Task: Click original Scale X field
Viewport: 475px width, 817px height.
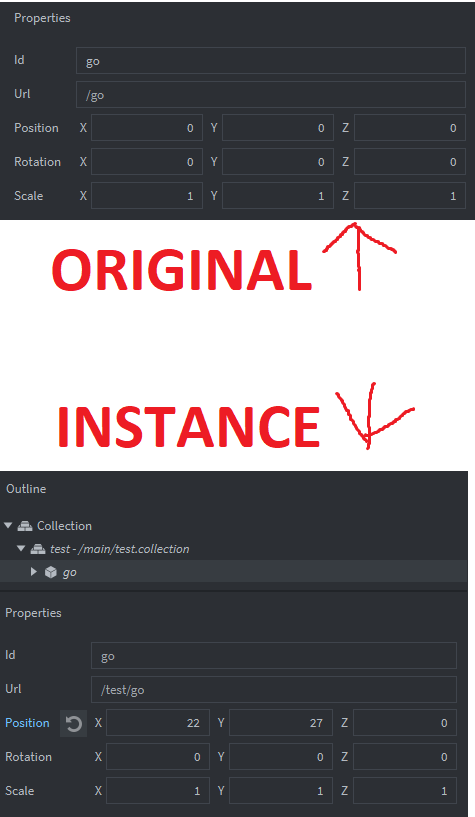Action: (147, 196)
